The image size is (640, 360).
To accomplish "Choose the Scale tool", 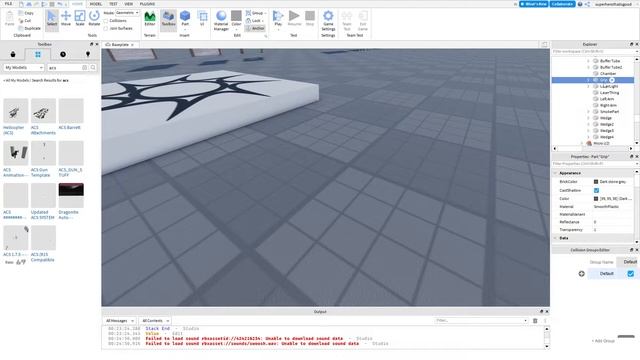I will pos(80,18).
